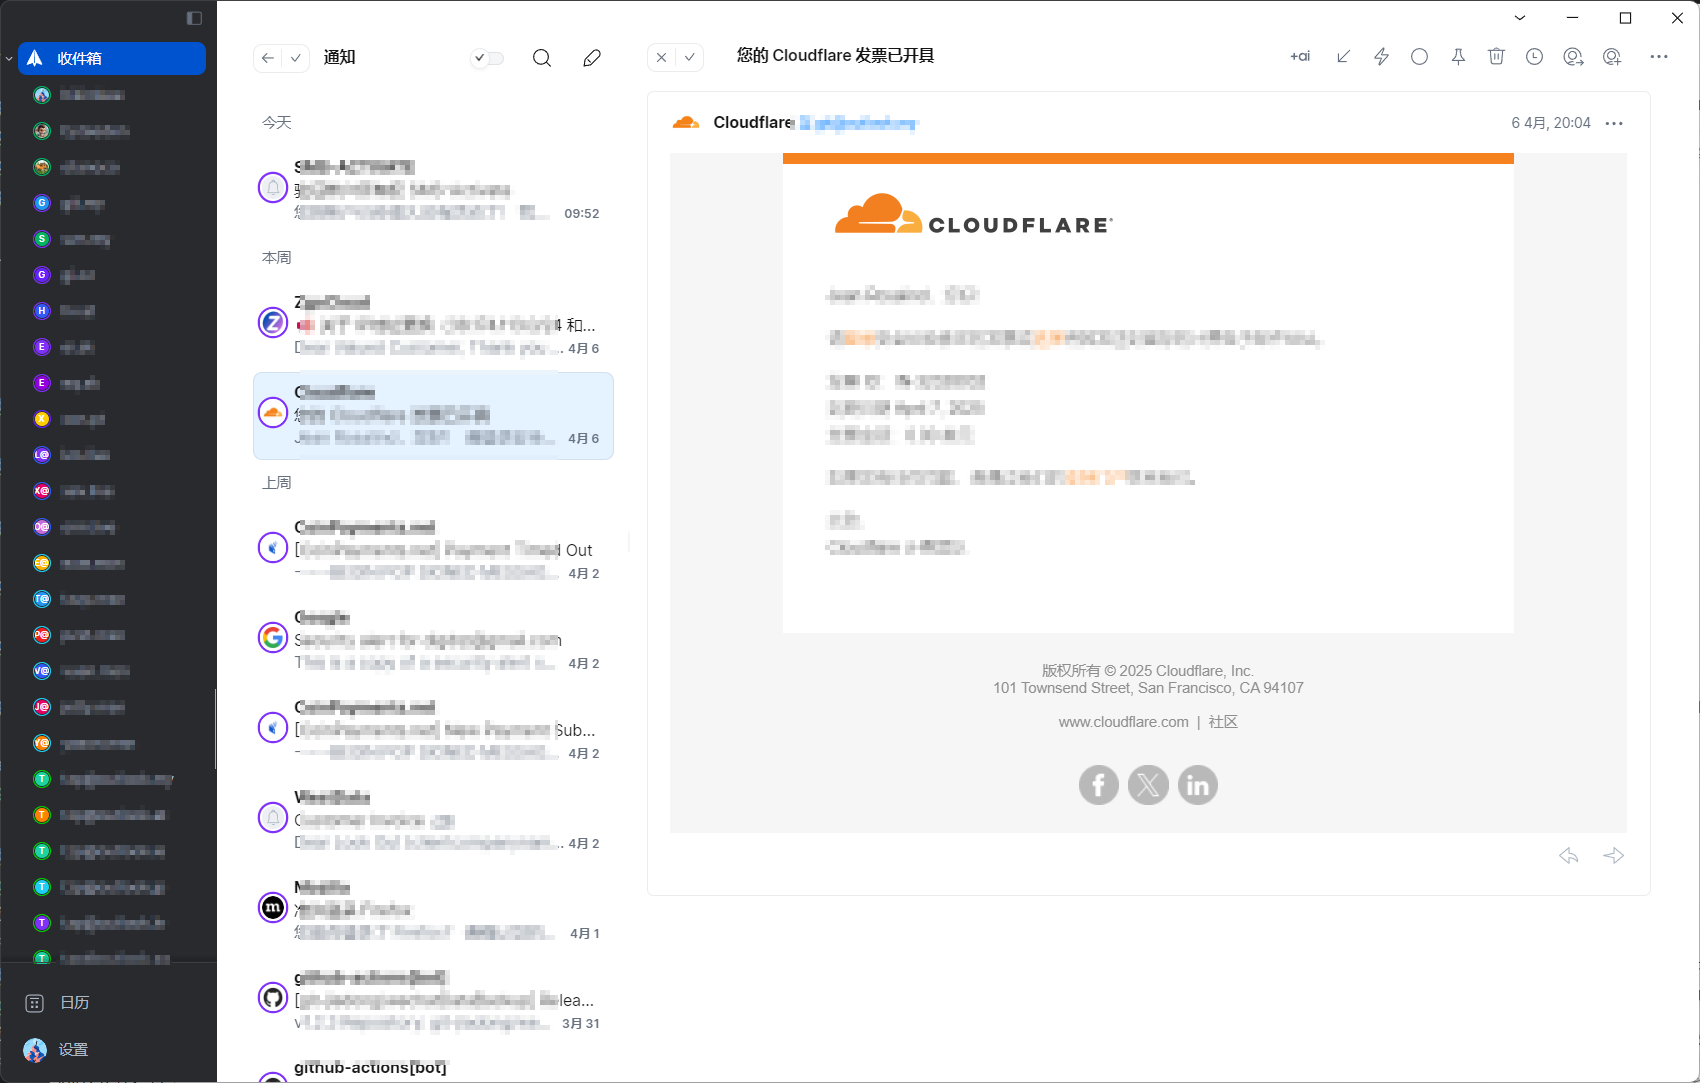Screen dimensions: 1700x1083
Task: Open the title bar chevron dropdown
Action: [1520, 18]
